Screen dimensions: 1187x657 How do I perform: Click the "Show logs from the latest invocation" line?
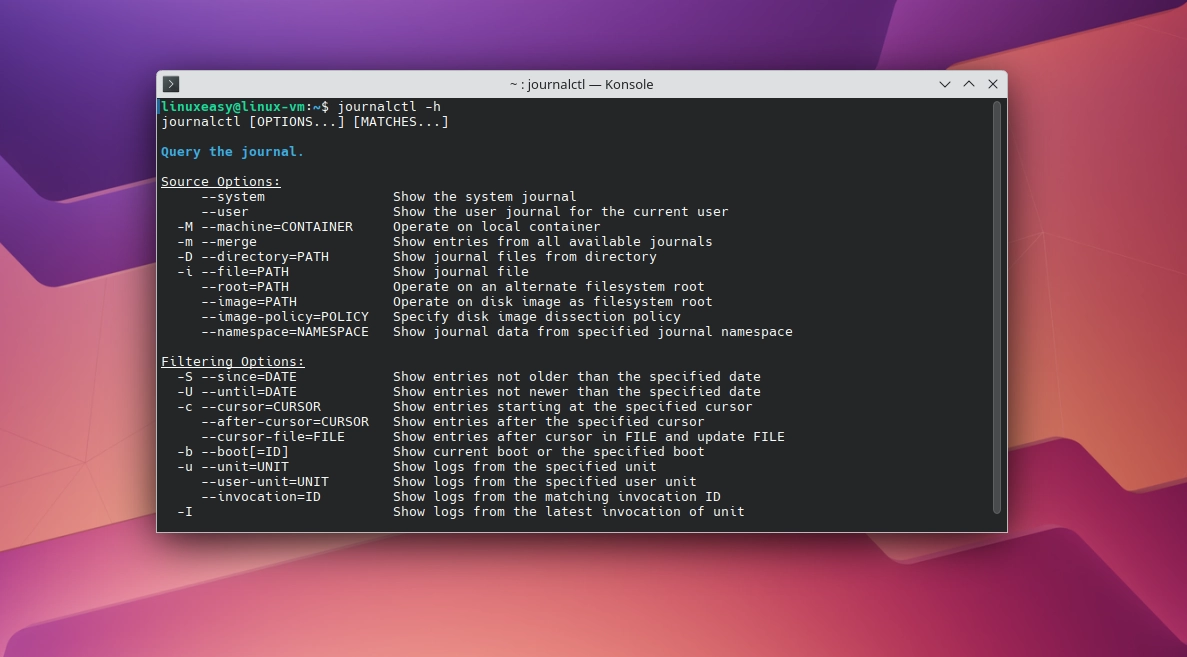coord(569,512)
